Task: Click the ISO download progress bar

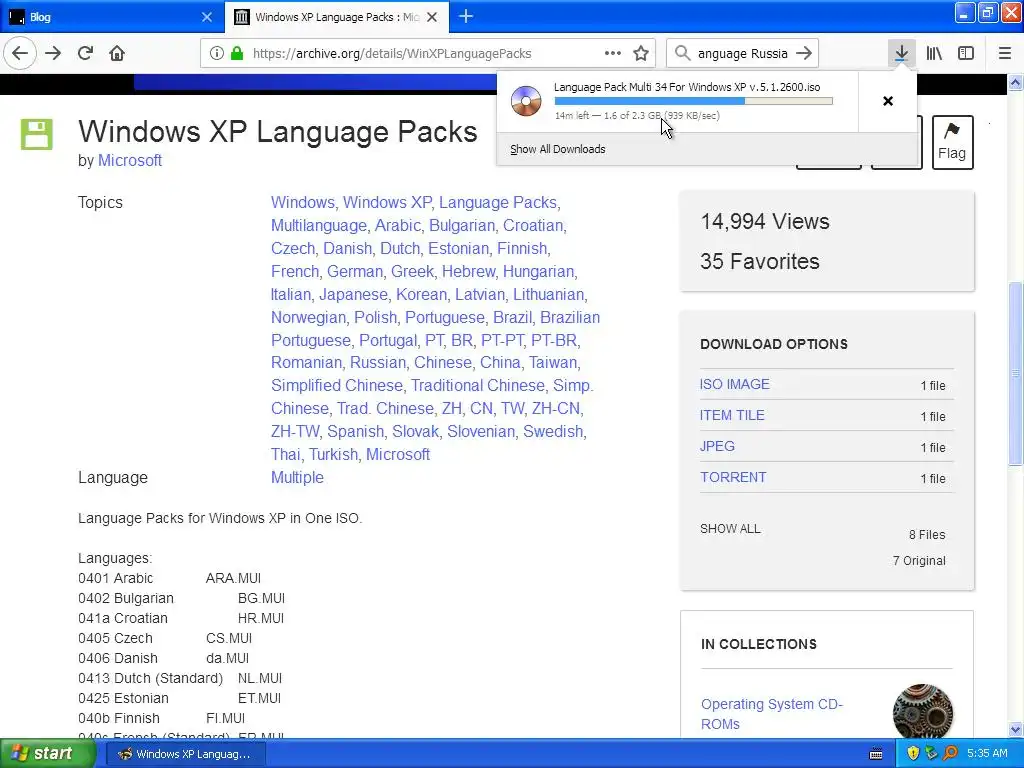Action: pyautogui.click(x=694, y=101)
